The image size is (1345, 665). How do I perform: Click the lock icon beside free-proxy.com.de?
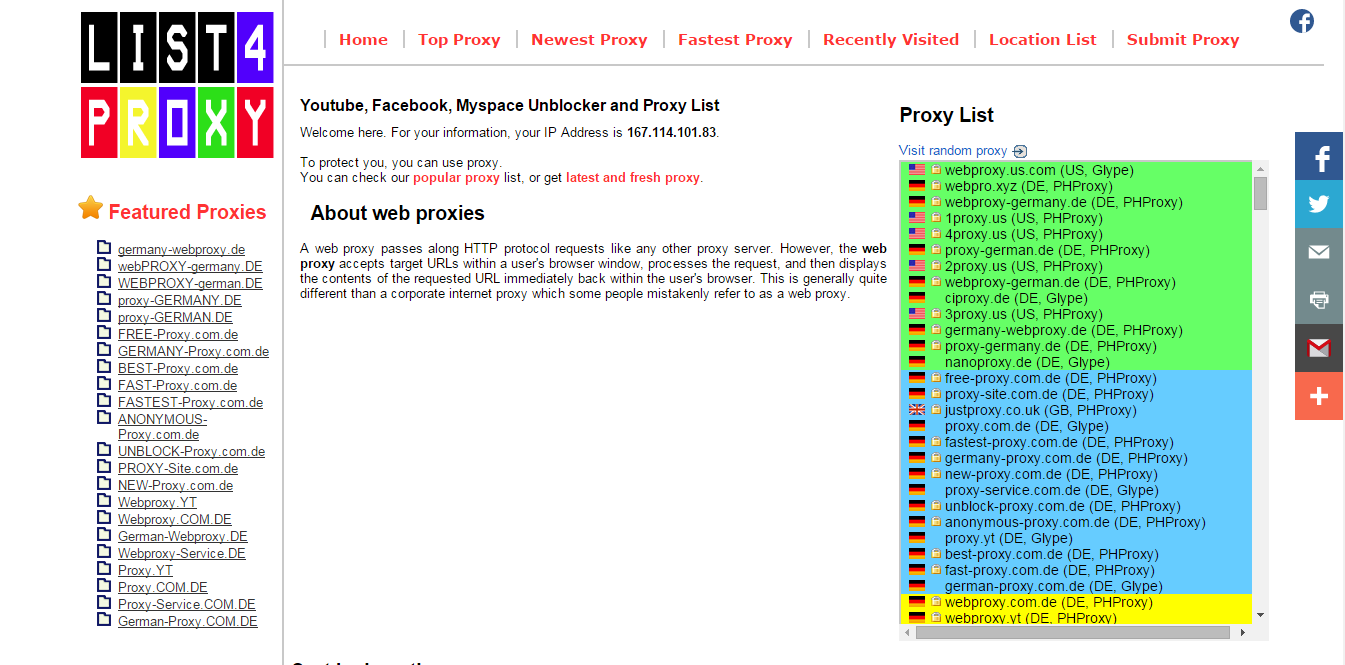936,377
